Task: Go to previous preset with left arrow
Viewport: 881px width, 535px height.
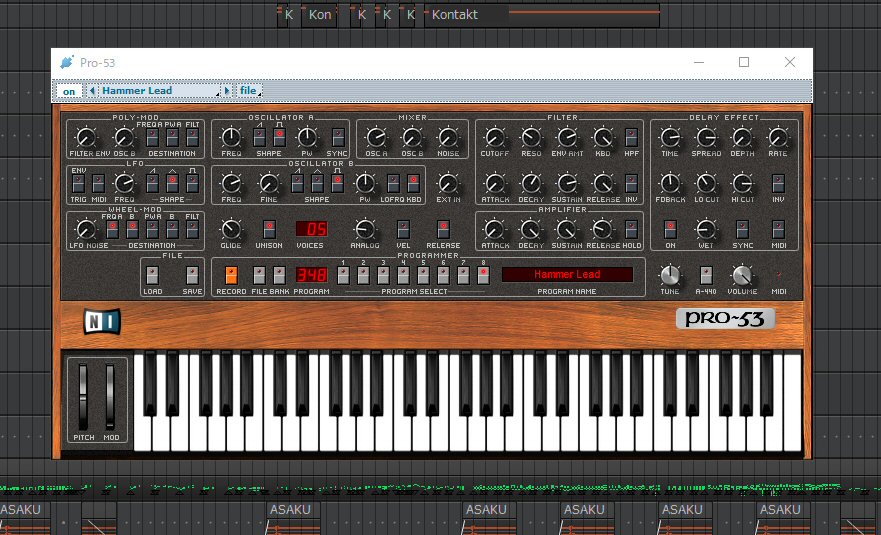Action: click(x=92, y=90)
